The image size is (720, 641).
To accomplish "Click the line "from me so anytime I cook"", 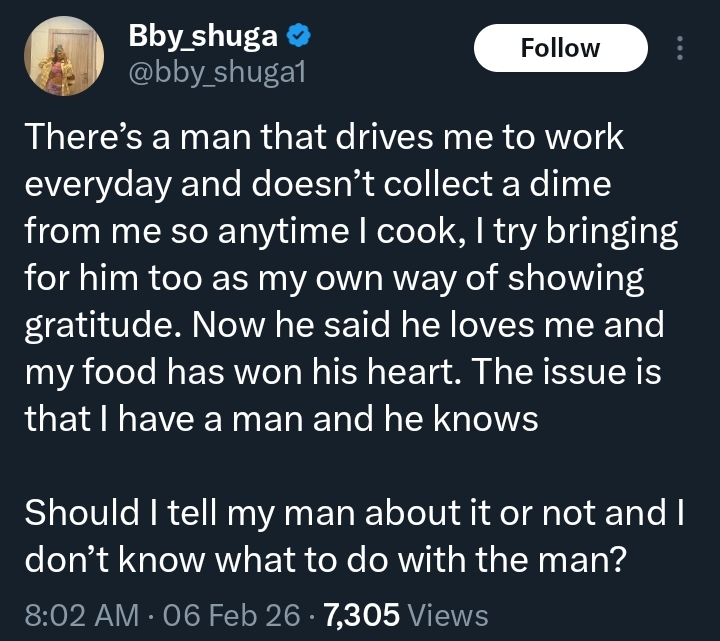I will (351, 232).
